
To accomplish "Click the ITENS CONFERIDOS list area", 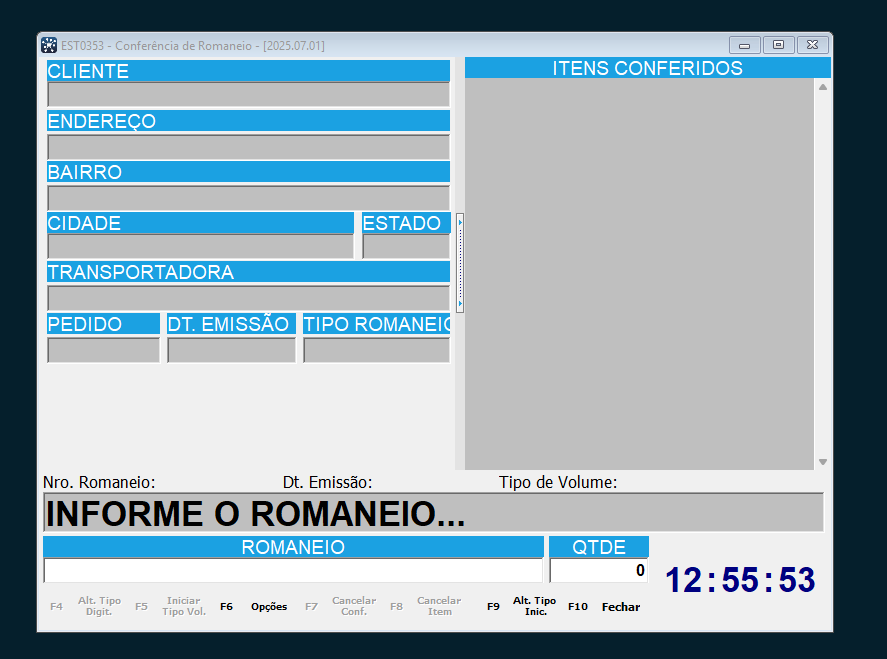I will point(639,274).
